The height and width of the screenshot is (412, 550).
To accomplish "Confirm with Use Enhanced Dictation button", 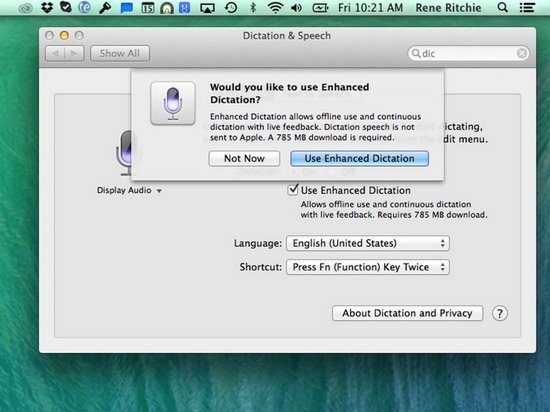I will (360, 158).
